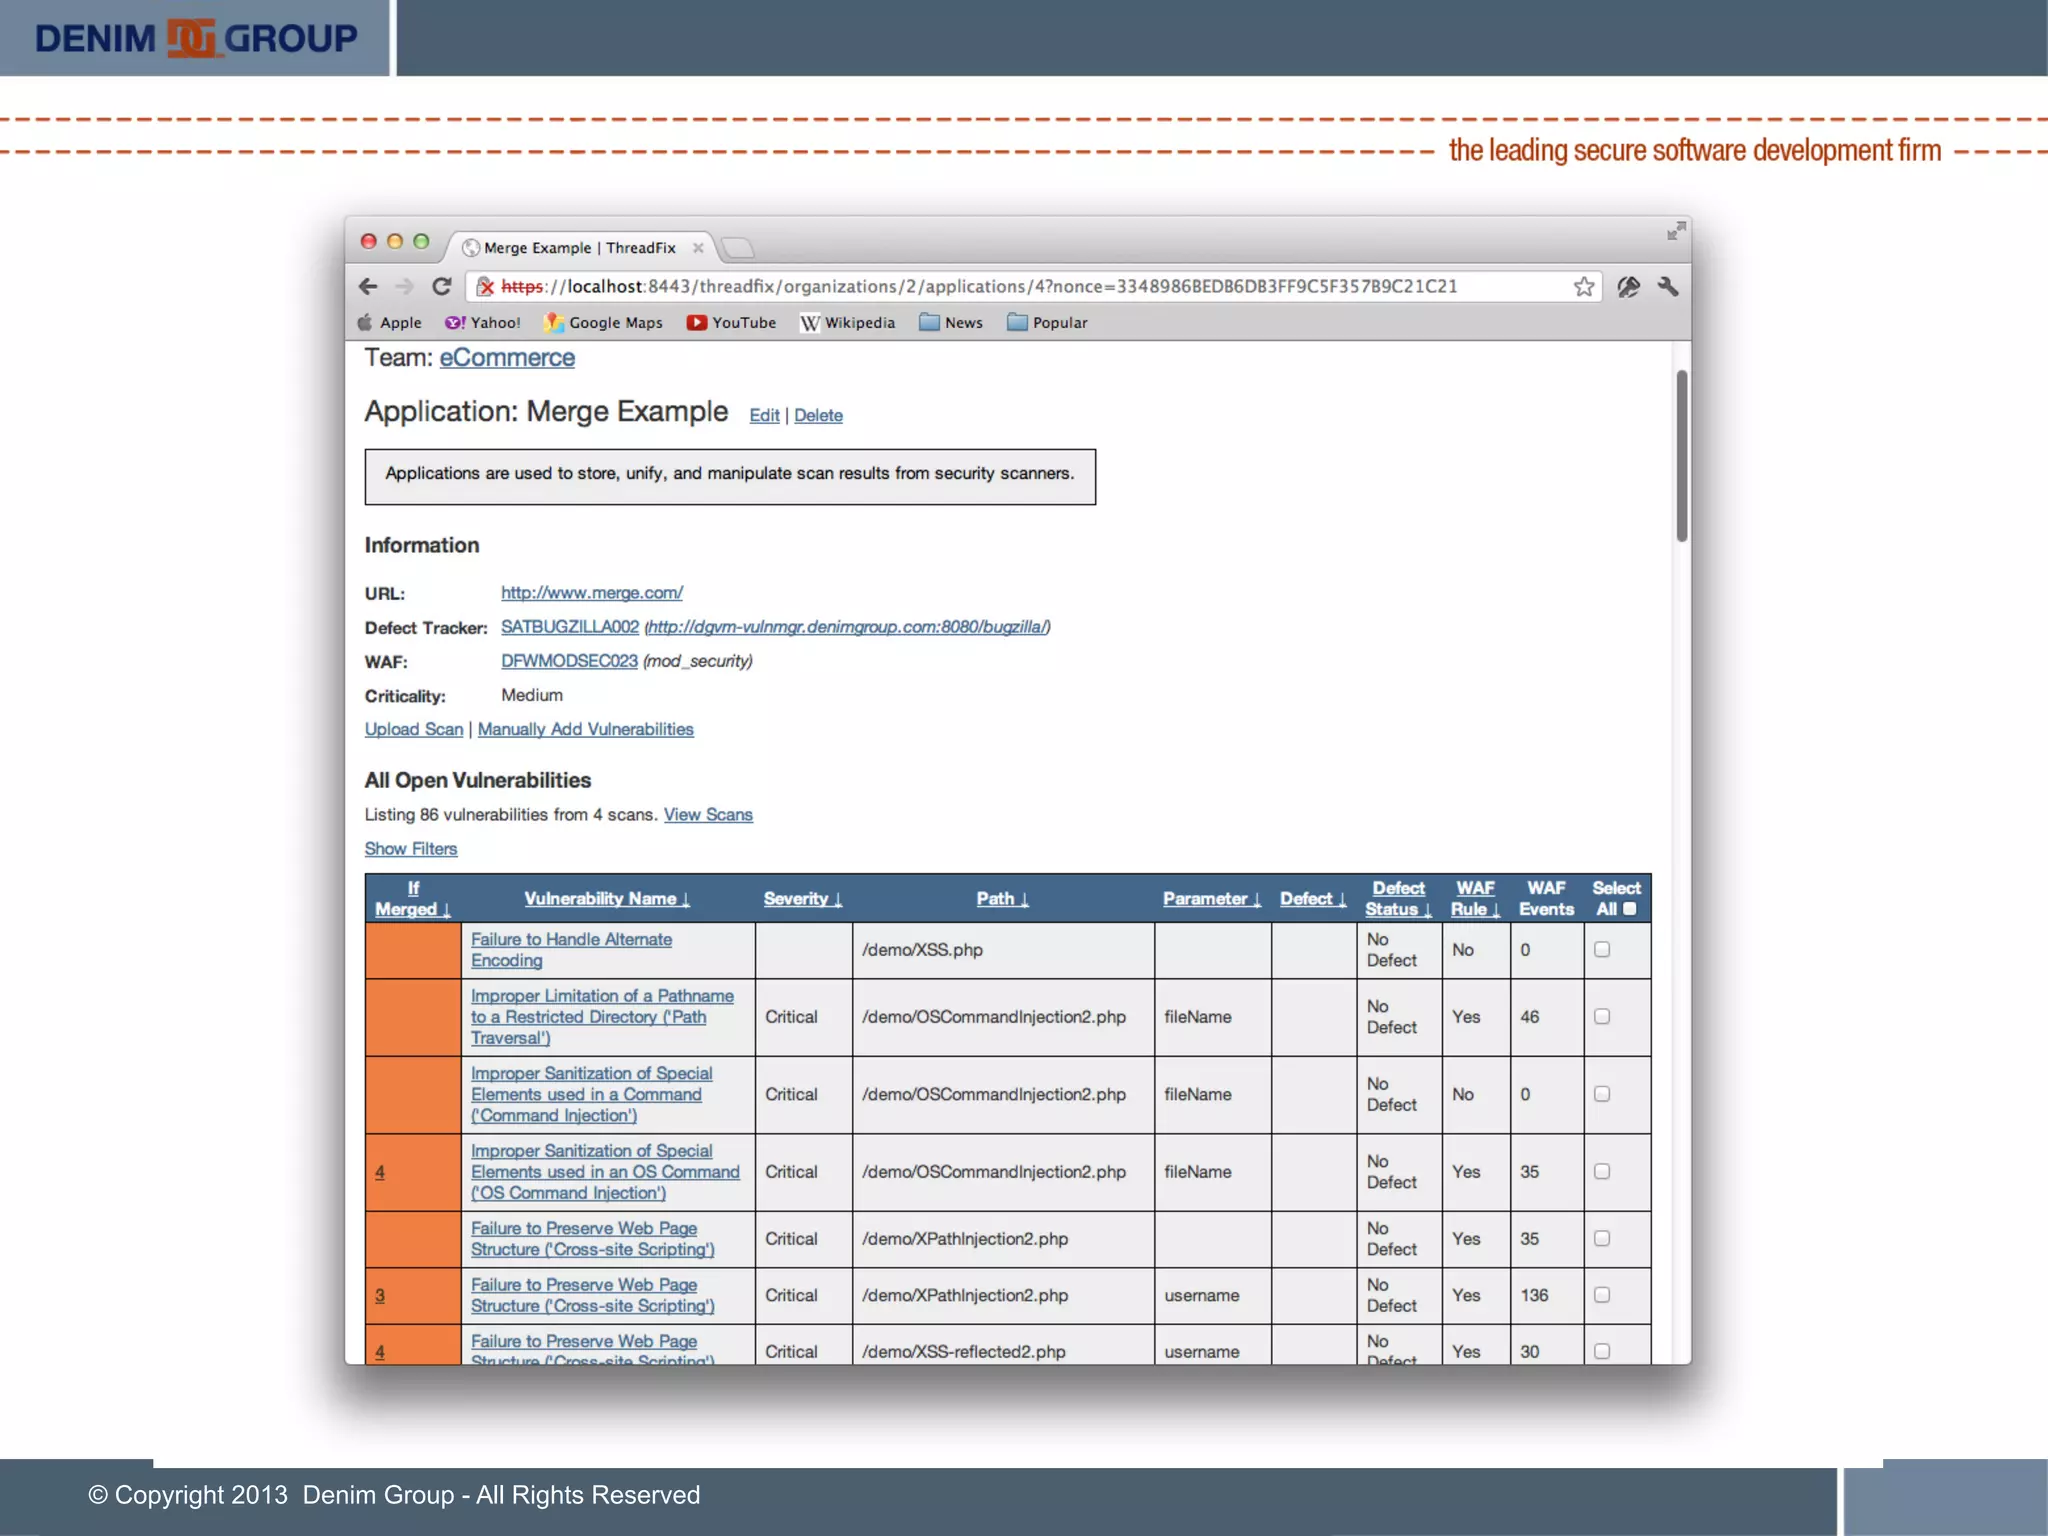
Task: Click the URL address bar field
Action: pyautogui.click(x=1000, y=287)
